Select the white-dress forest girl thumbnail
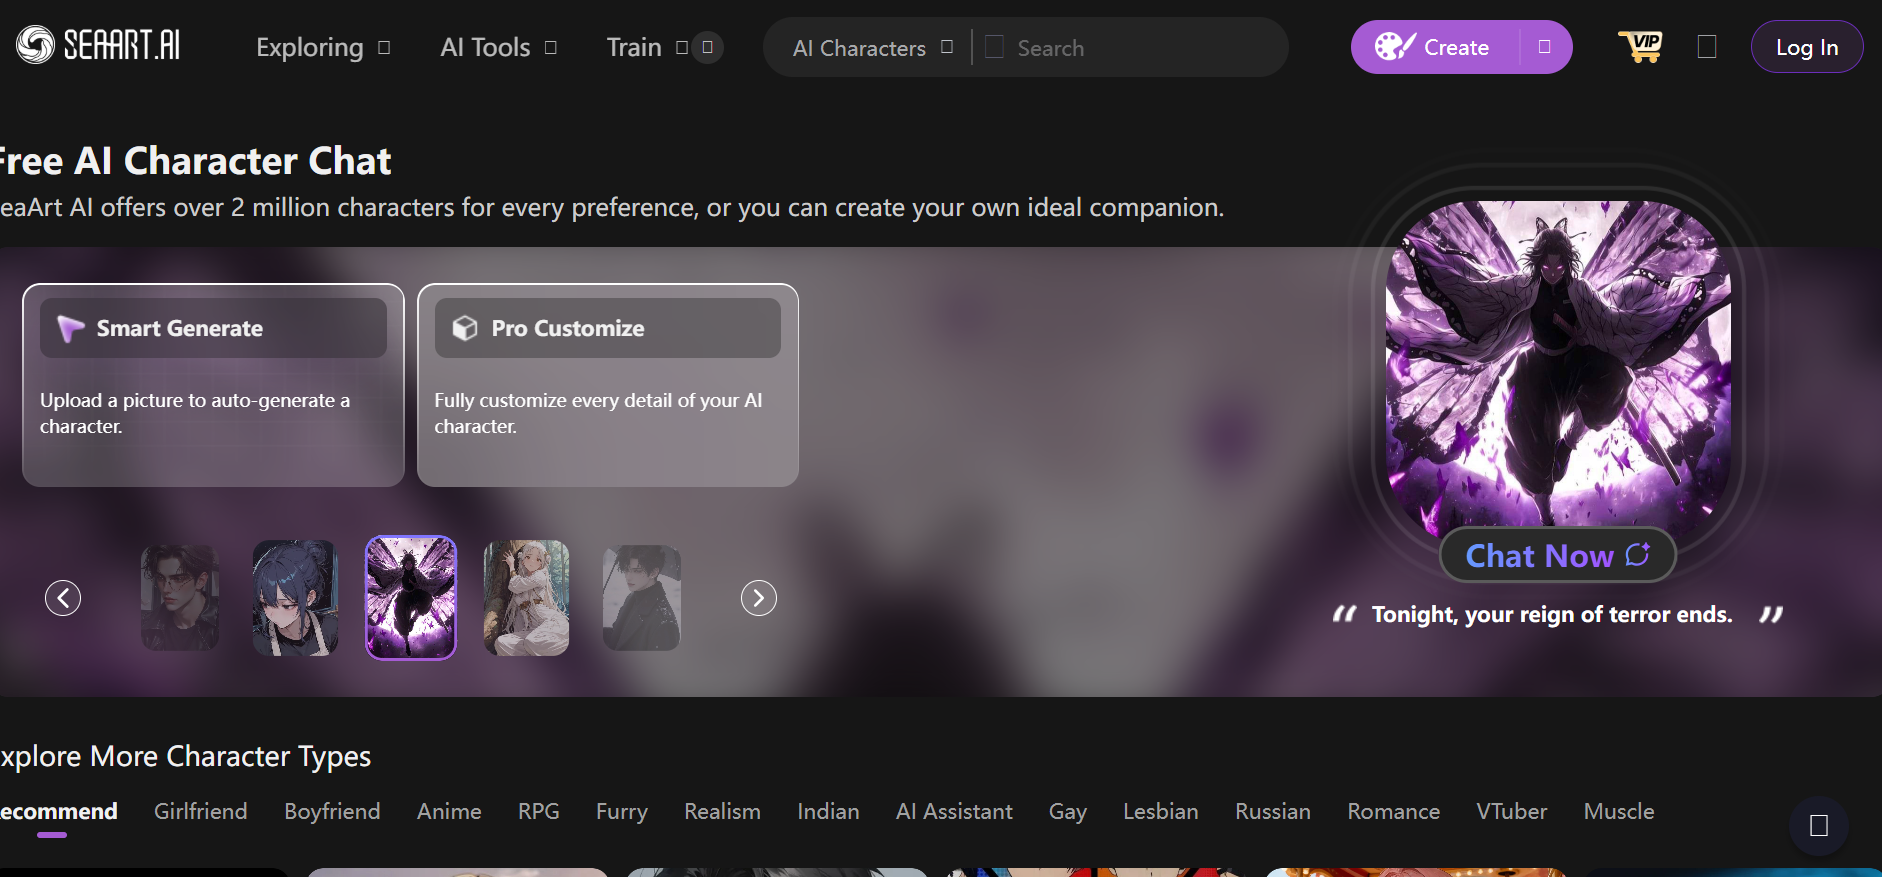The width and height of the screenshot is (1882, 877). (527, 598)
